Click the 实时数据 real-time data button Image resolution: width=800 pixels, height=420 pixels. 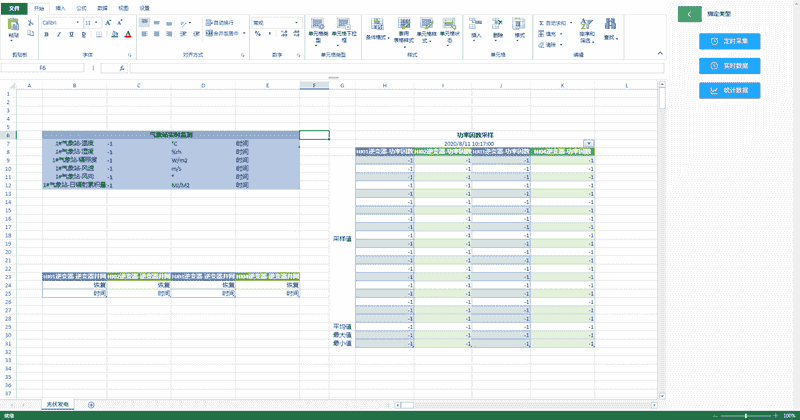pos(730,66)
